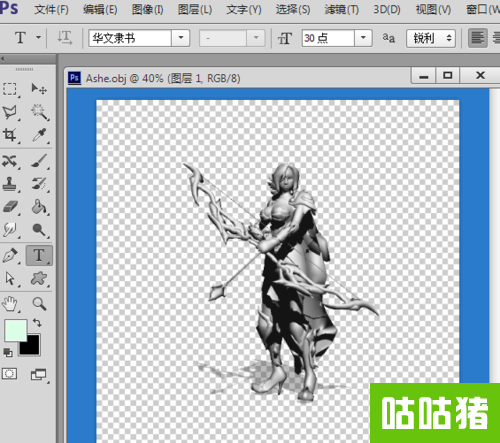Viewport: 500px width, 443px height.
Task: Click the font size tT icon
Action: click(x=285, y=39)
